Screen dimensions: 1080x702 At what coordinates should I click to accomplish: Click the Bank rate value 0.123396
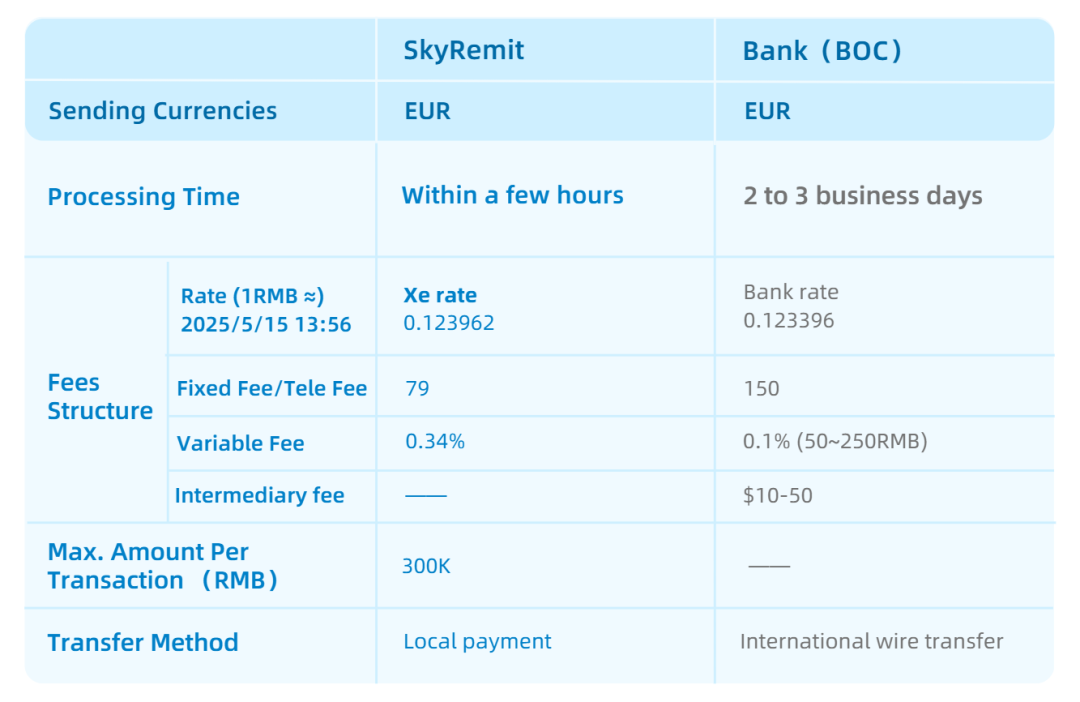tap(789, 320)
